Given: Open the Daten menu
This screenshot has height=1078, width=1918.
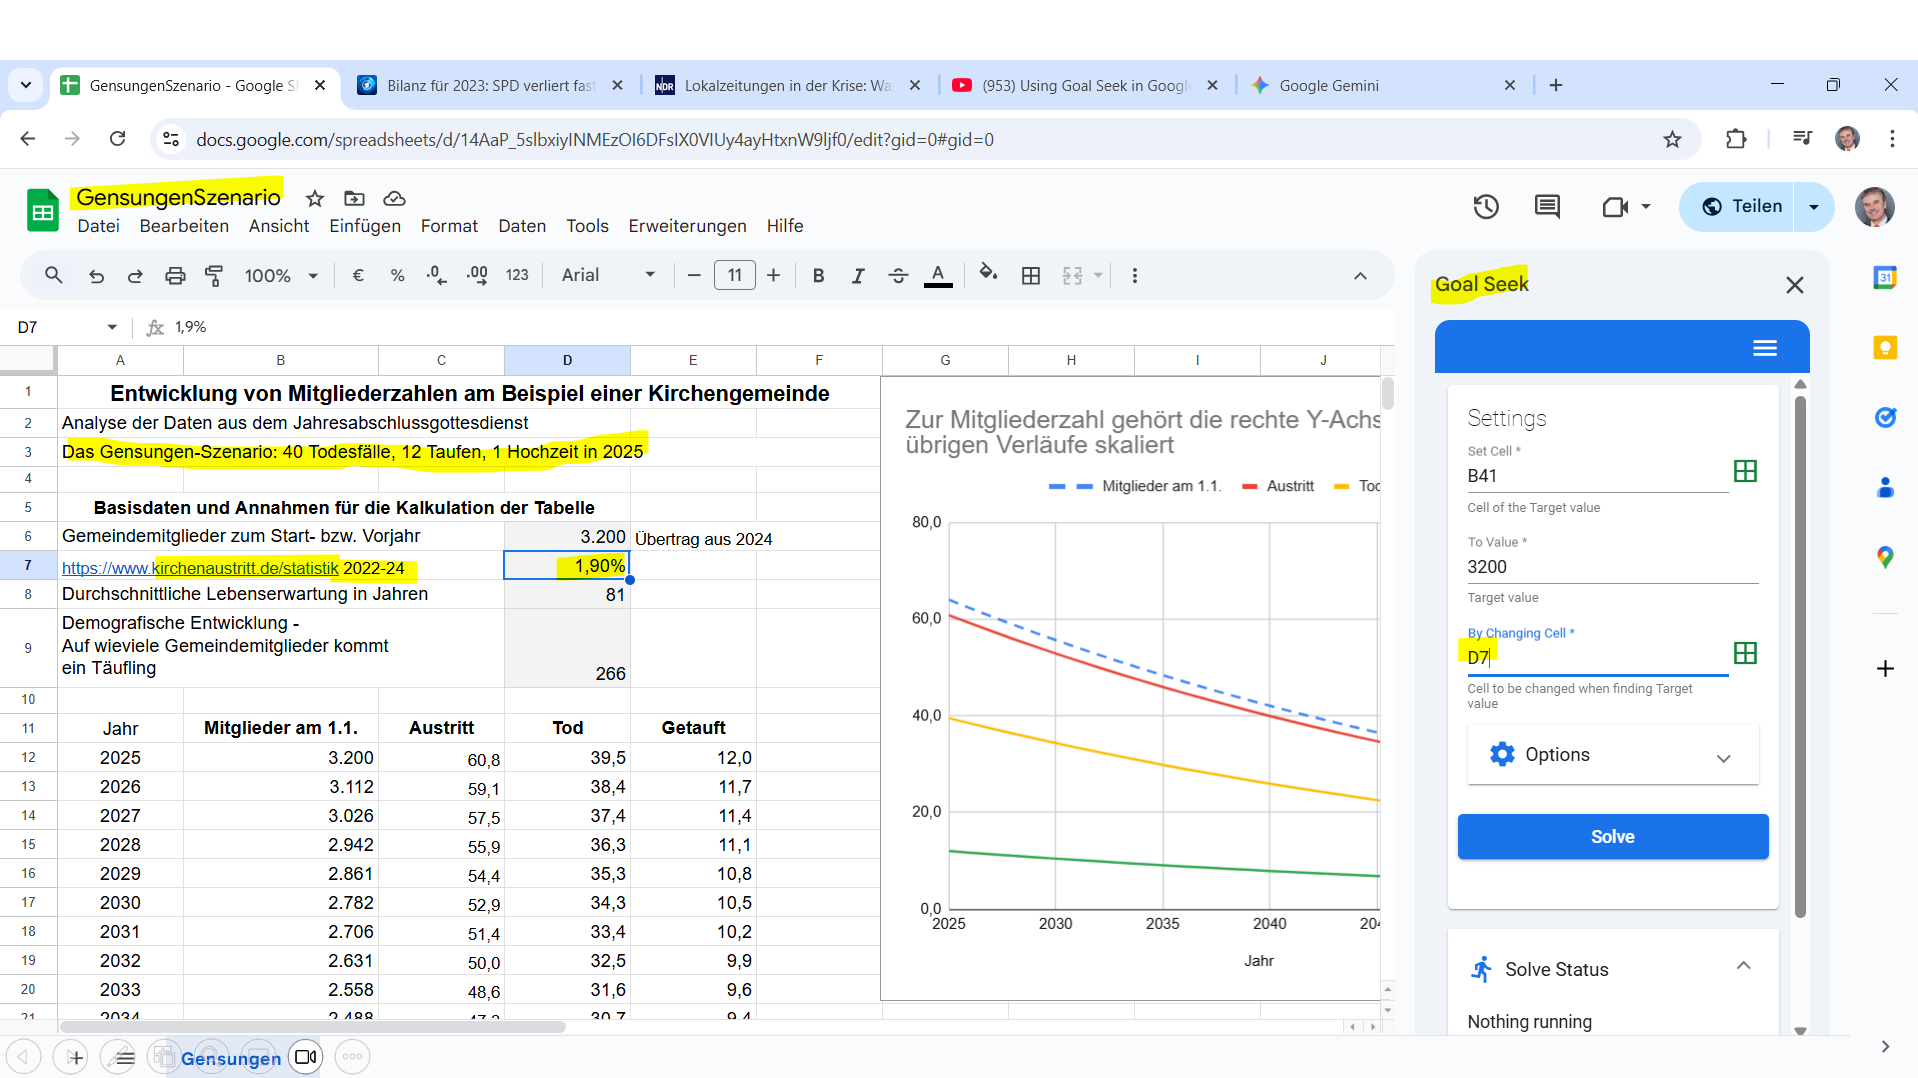Looking at the screenshot, I should 522,226.
